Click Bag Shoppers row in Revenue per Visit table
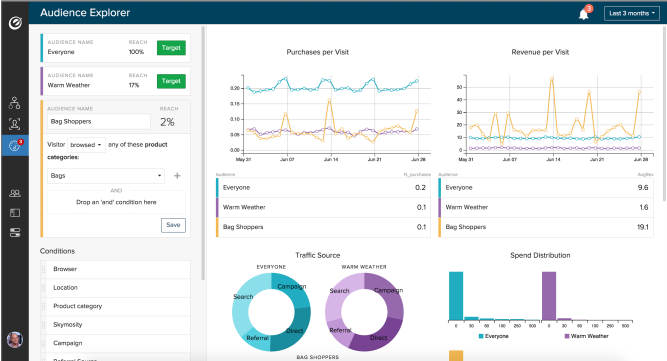Viewport: 667px width, 361px height. pyautogui.click(x=546, y=227)
